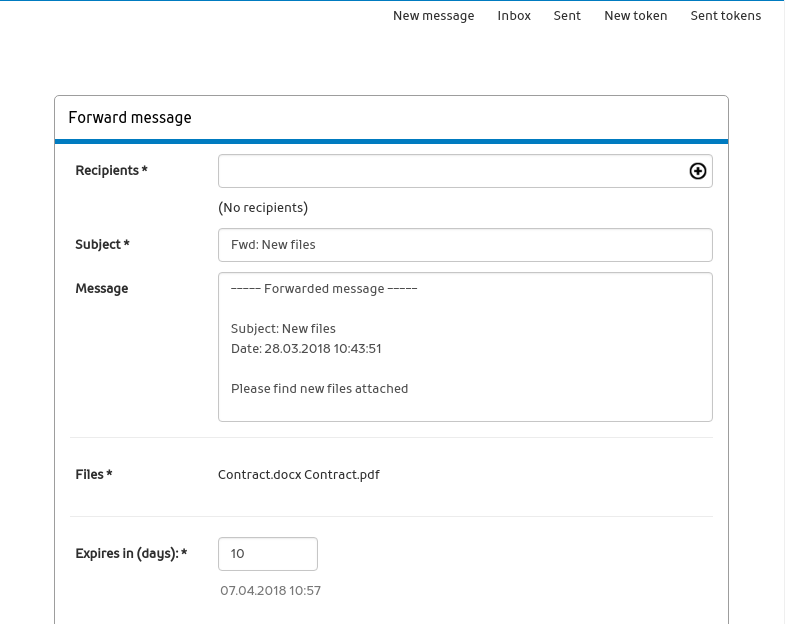Click the Subject field label
The width and height of the screenshot is (785, 624).
click(102, 245)
